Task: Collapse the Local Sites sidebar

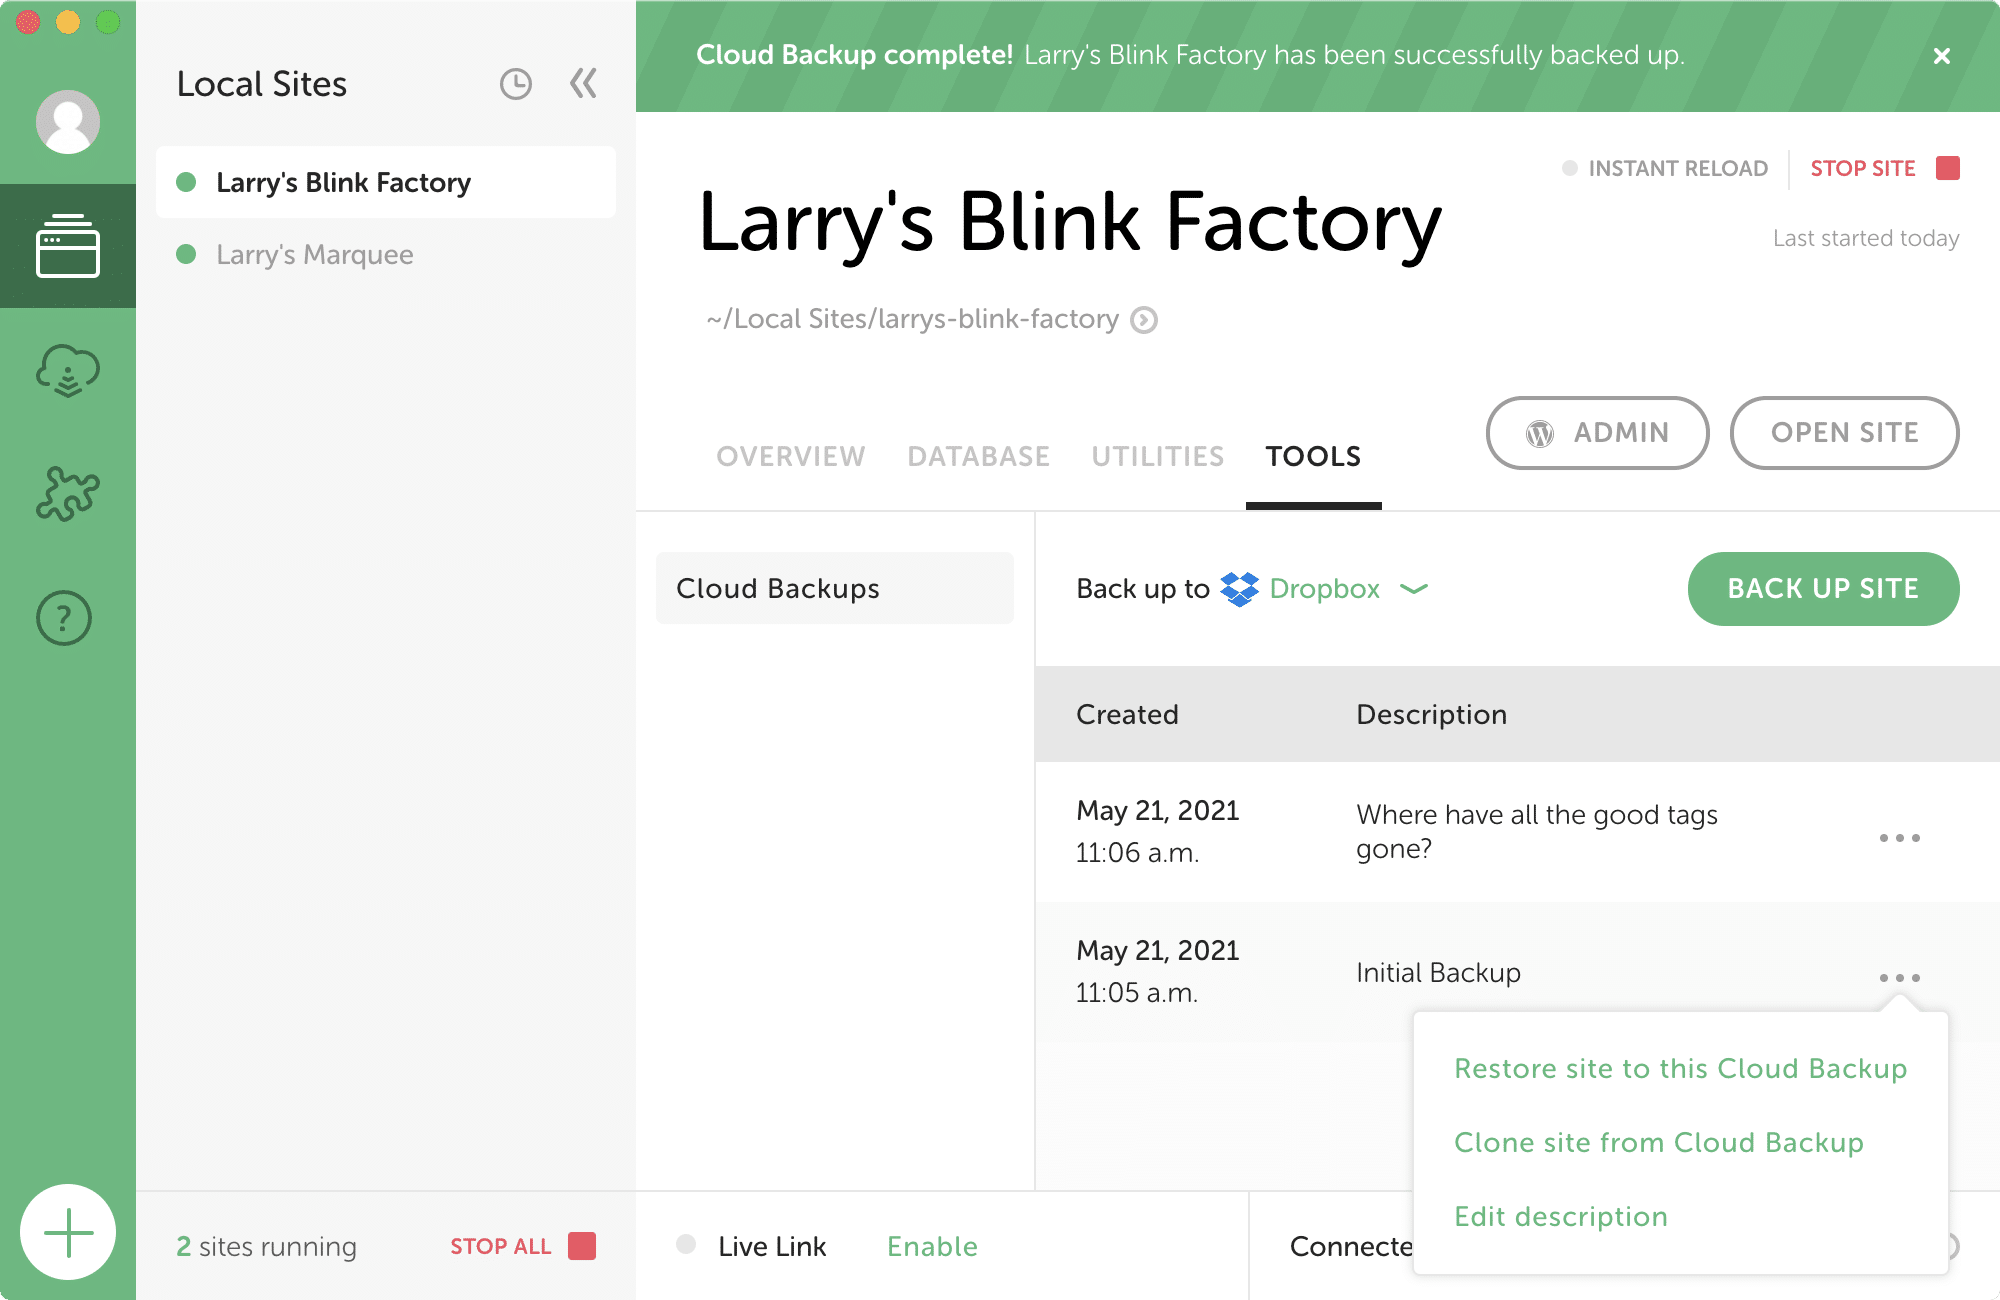Action: coord(583,83)
